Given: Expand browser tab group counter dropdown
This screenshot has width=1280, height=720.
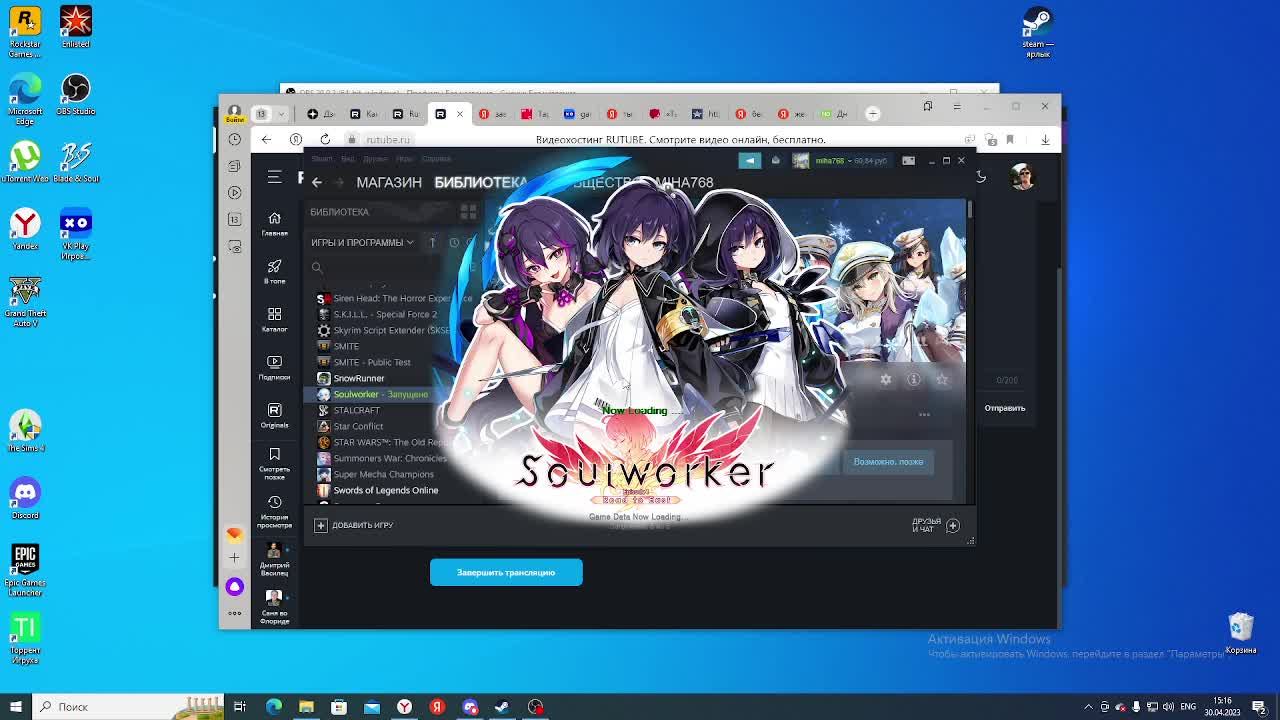Looking at the screenshot, I should point(269,113).
